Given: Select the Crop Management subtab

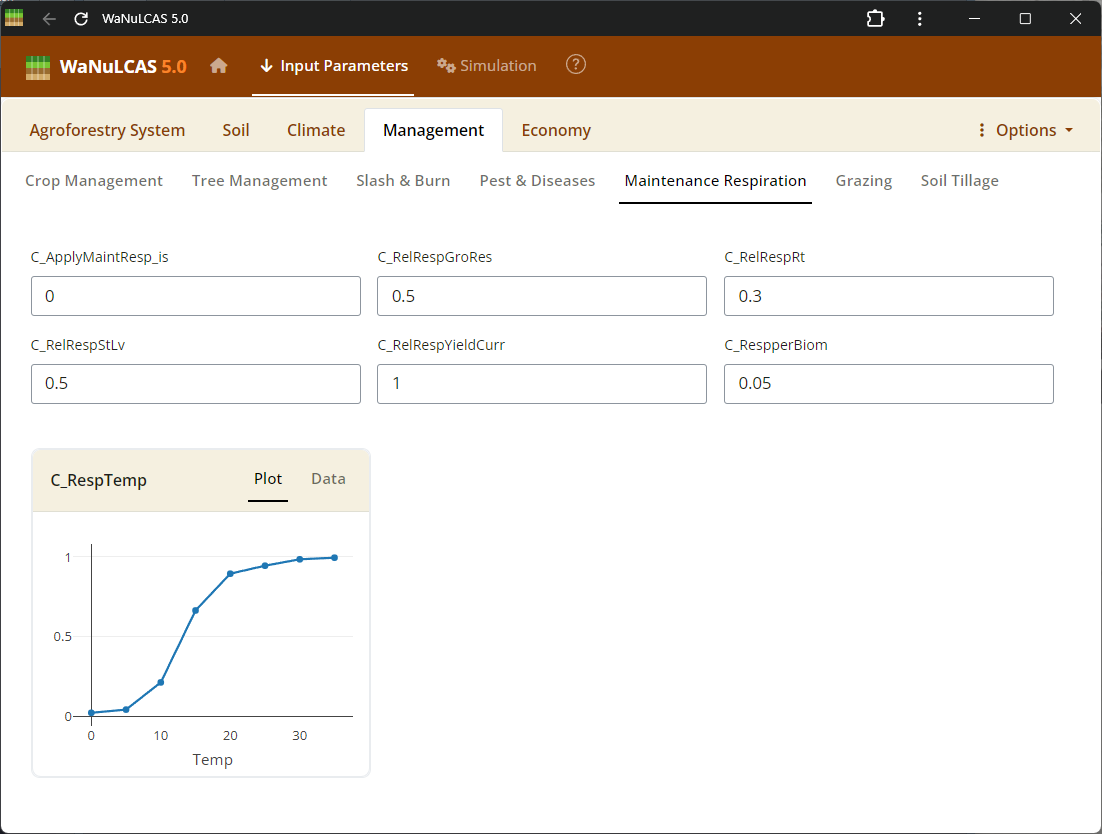Looking at the screenshot, I should 94,181.
